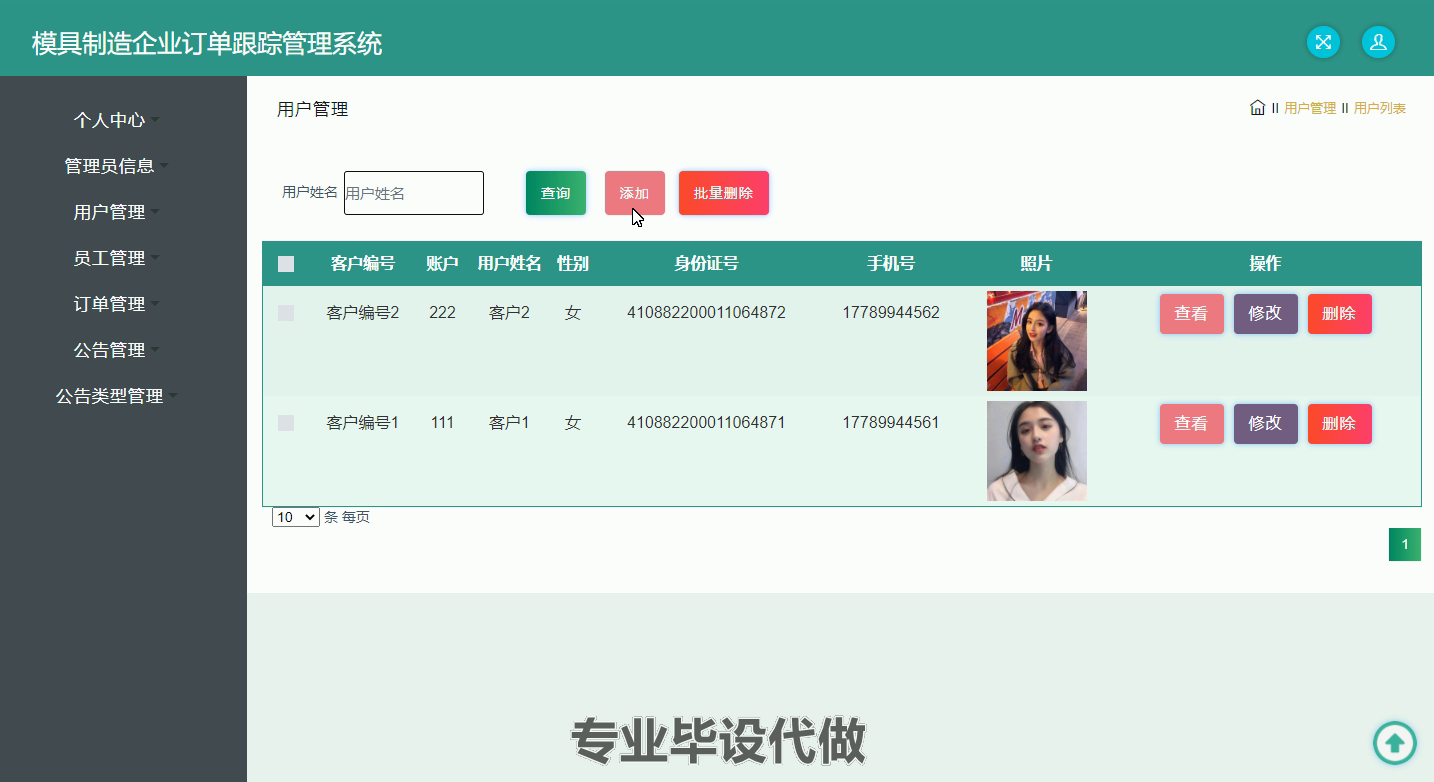Click the account cell 111
1434x782 pixels.
442,423
